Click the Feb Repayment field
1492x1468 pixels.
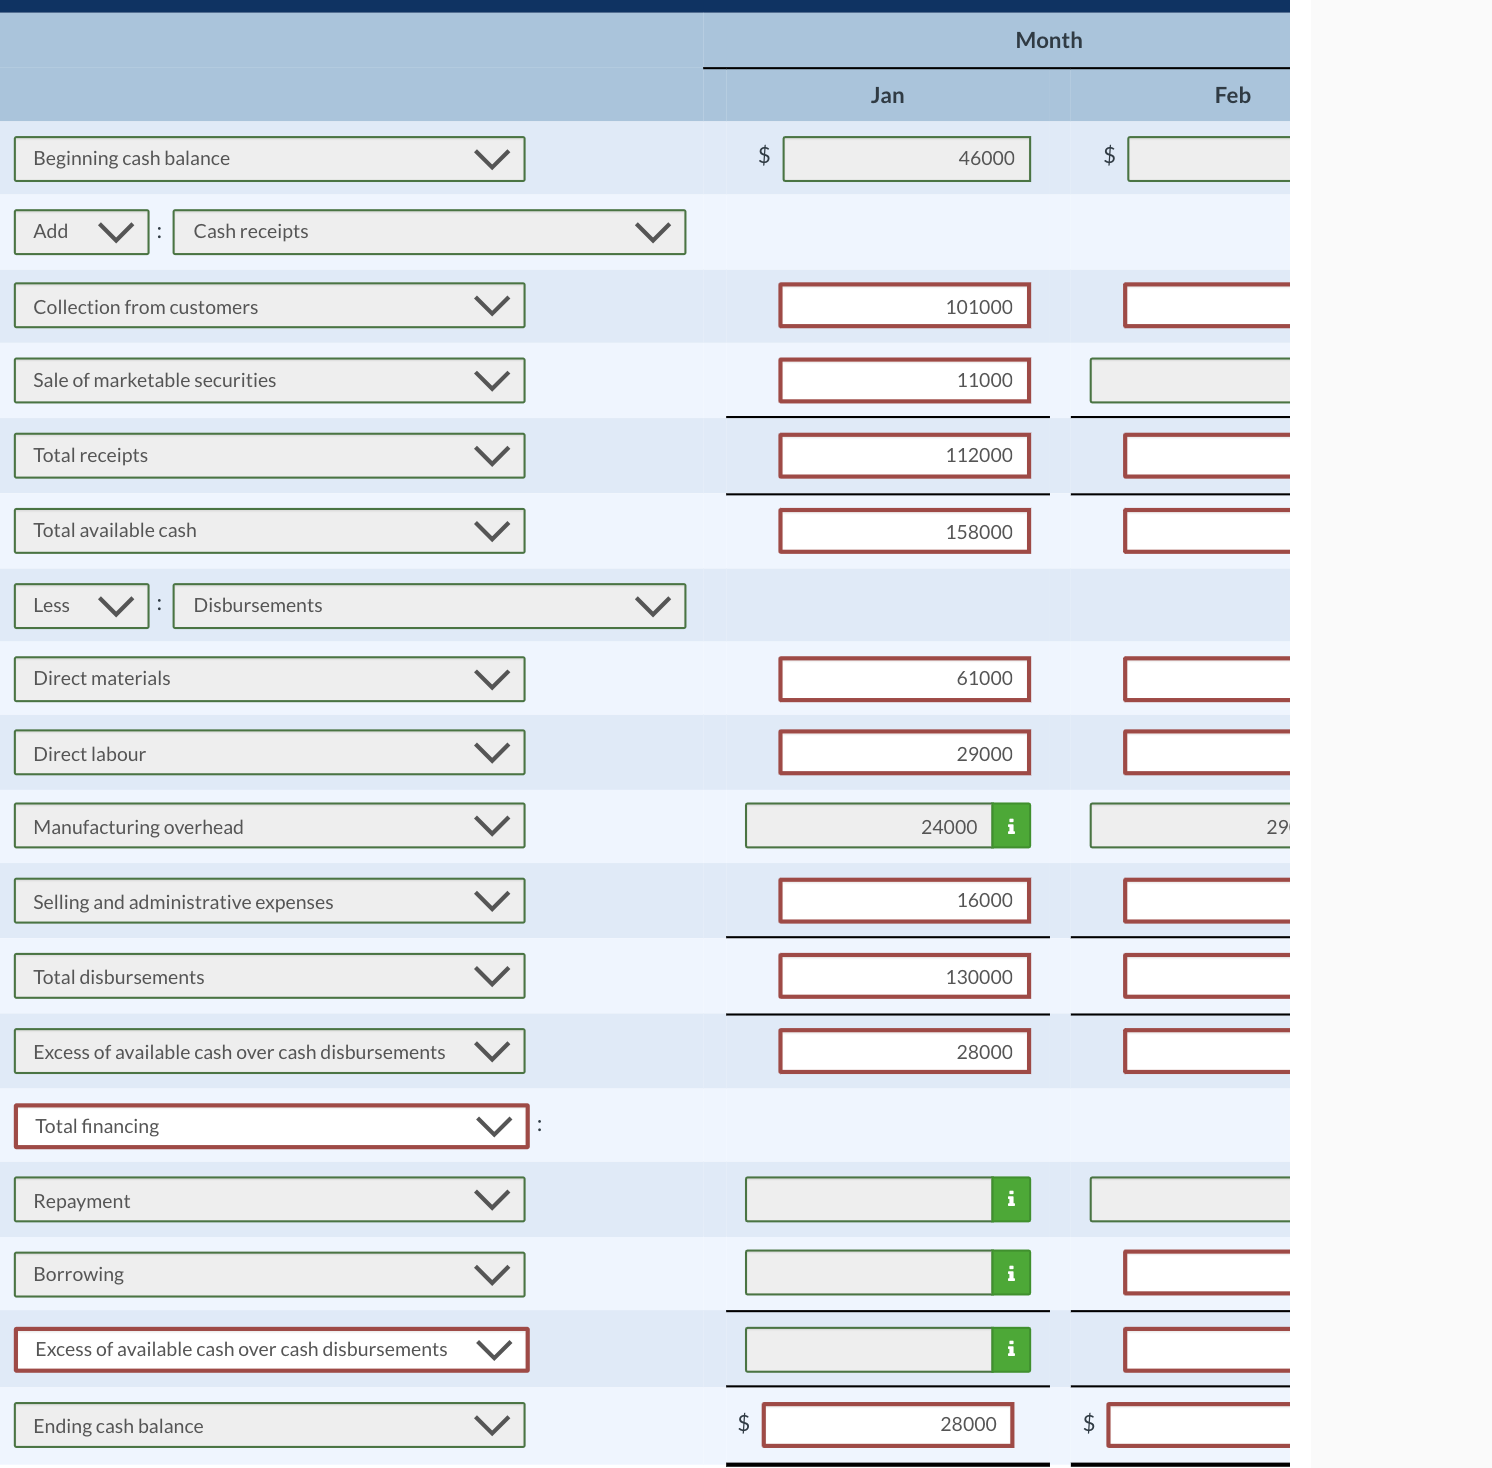pos(1190,1199)
